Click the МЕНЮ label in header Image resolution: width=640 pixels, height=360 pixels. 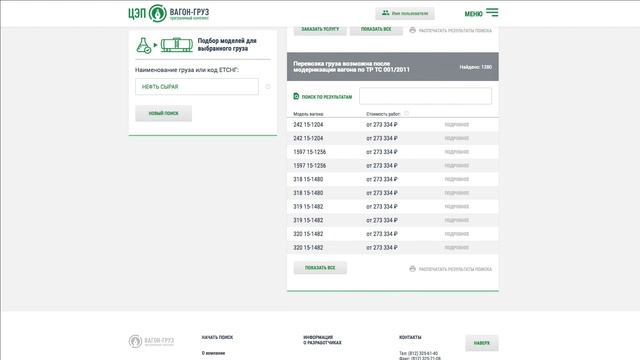(473, 14)
